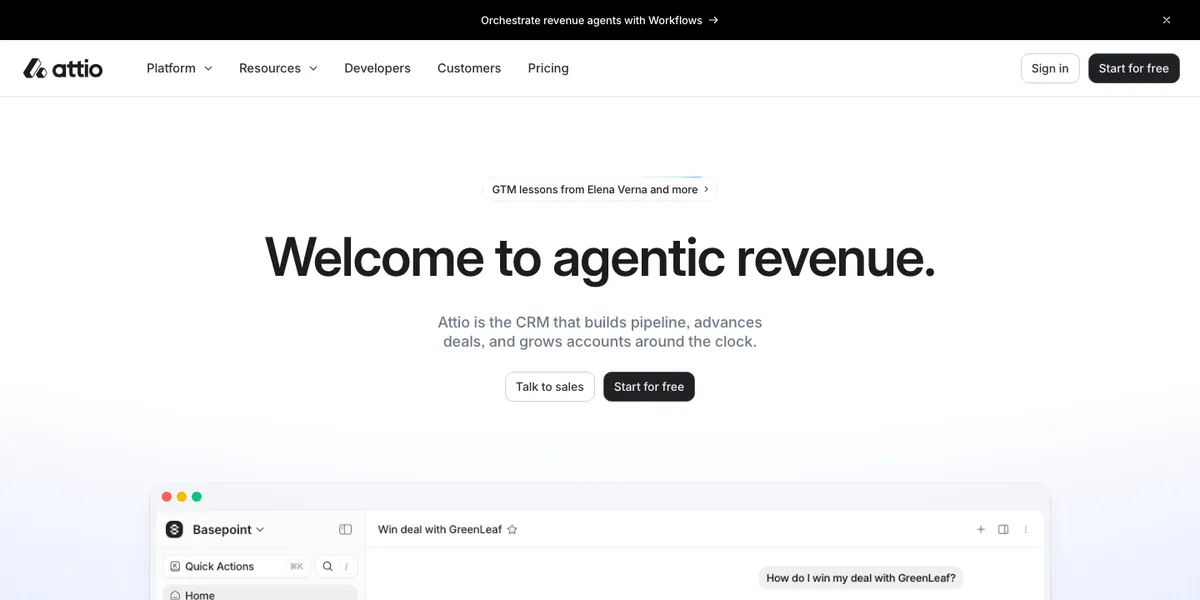Click the red window close dot
1200x600 pixels.
coord(167,497)
